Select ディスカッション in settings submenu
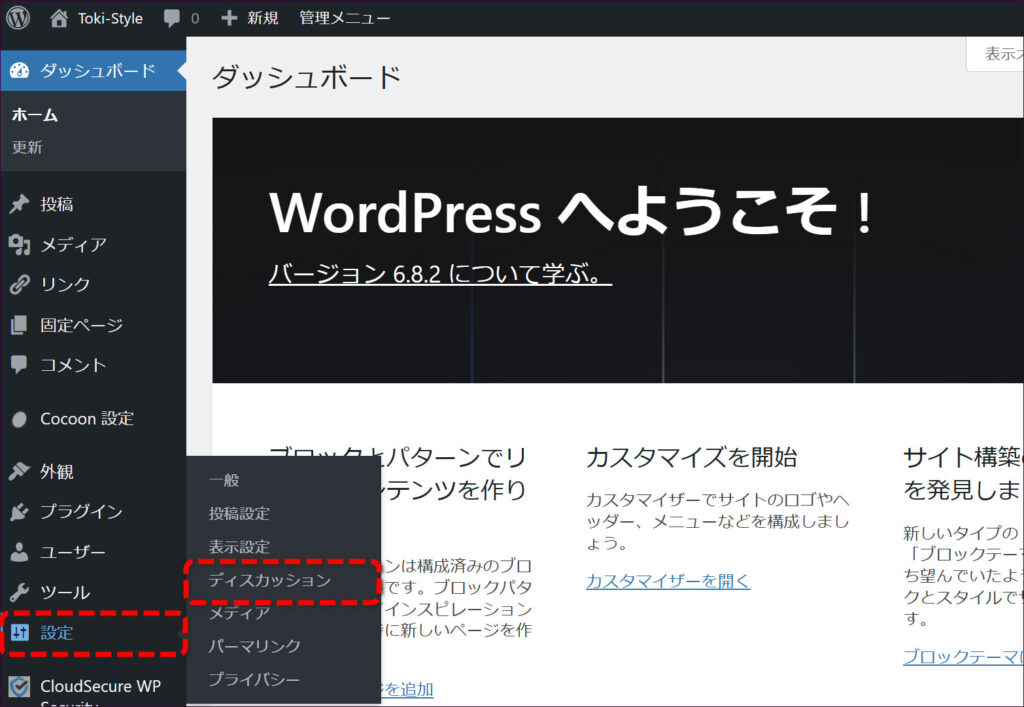Image resolution: width=1024 pixels, height=707 pixels. point(269,580)
